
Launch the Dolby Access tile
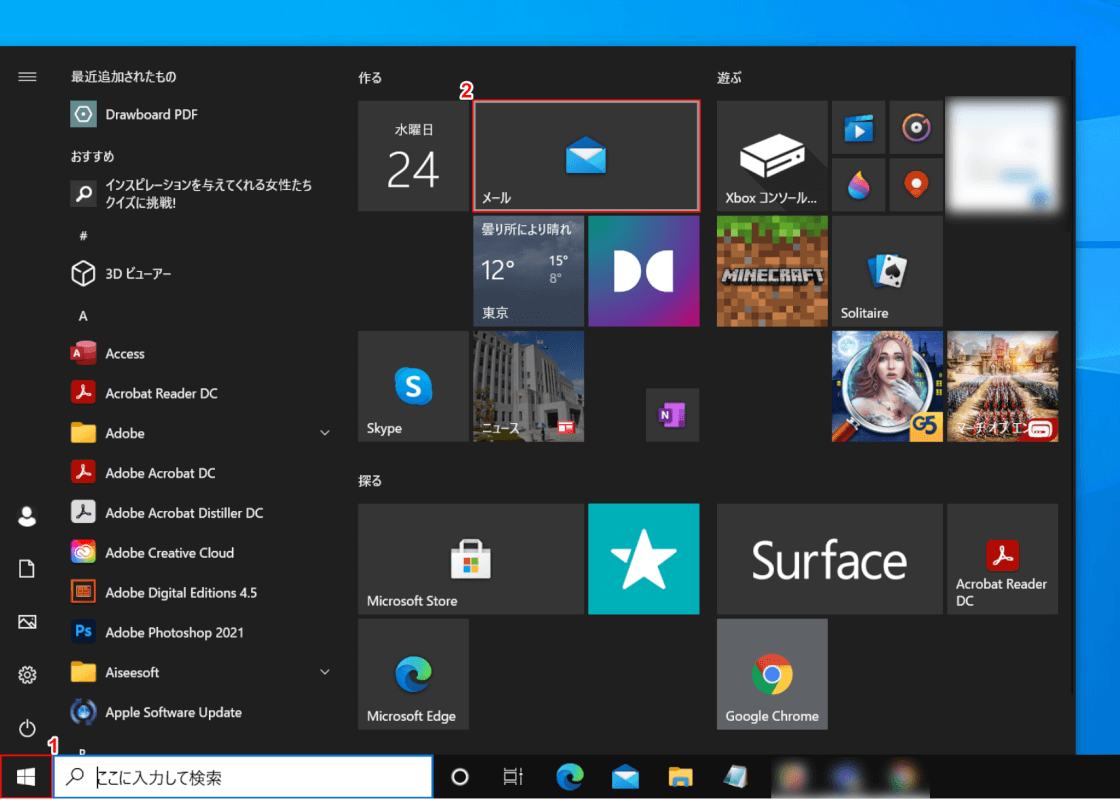(x=644, y=271)
